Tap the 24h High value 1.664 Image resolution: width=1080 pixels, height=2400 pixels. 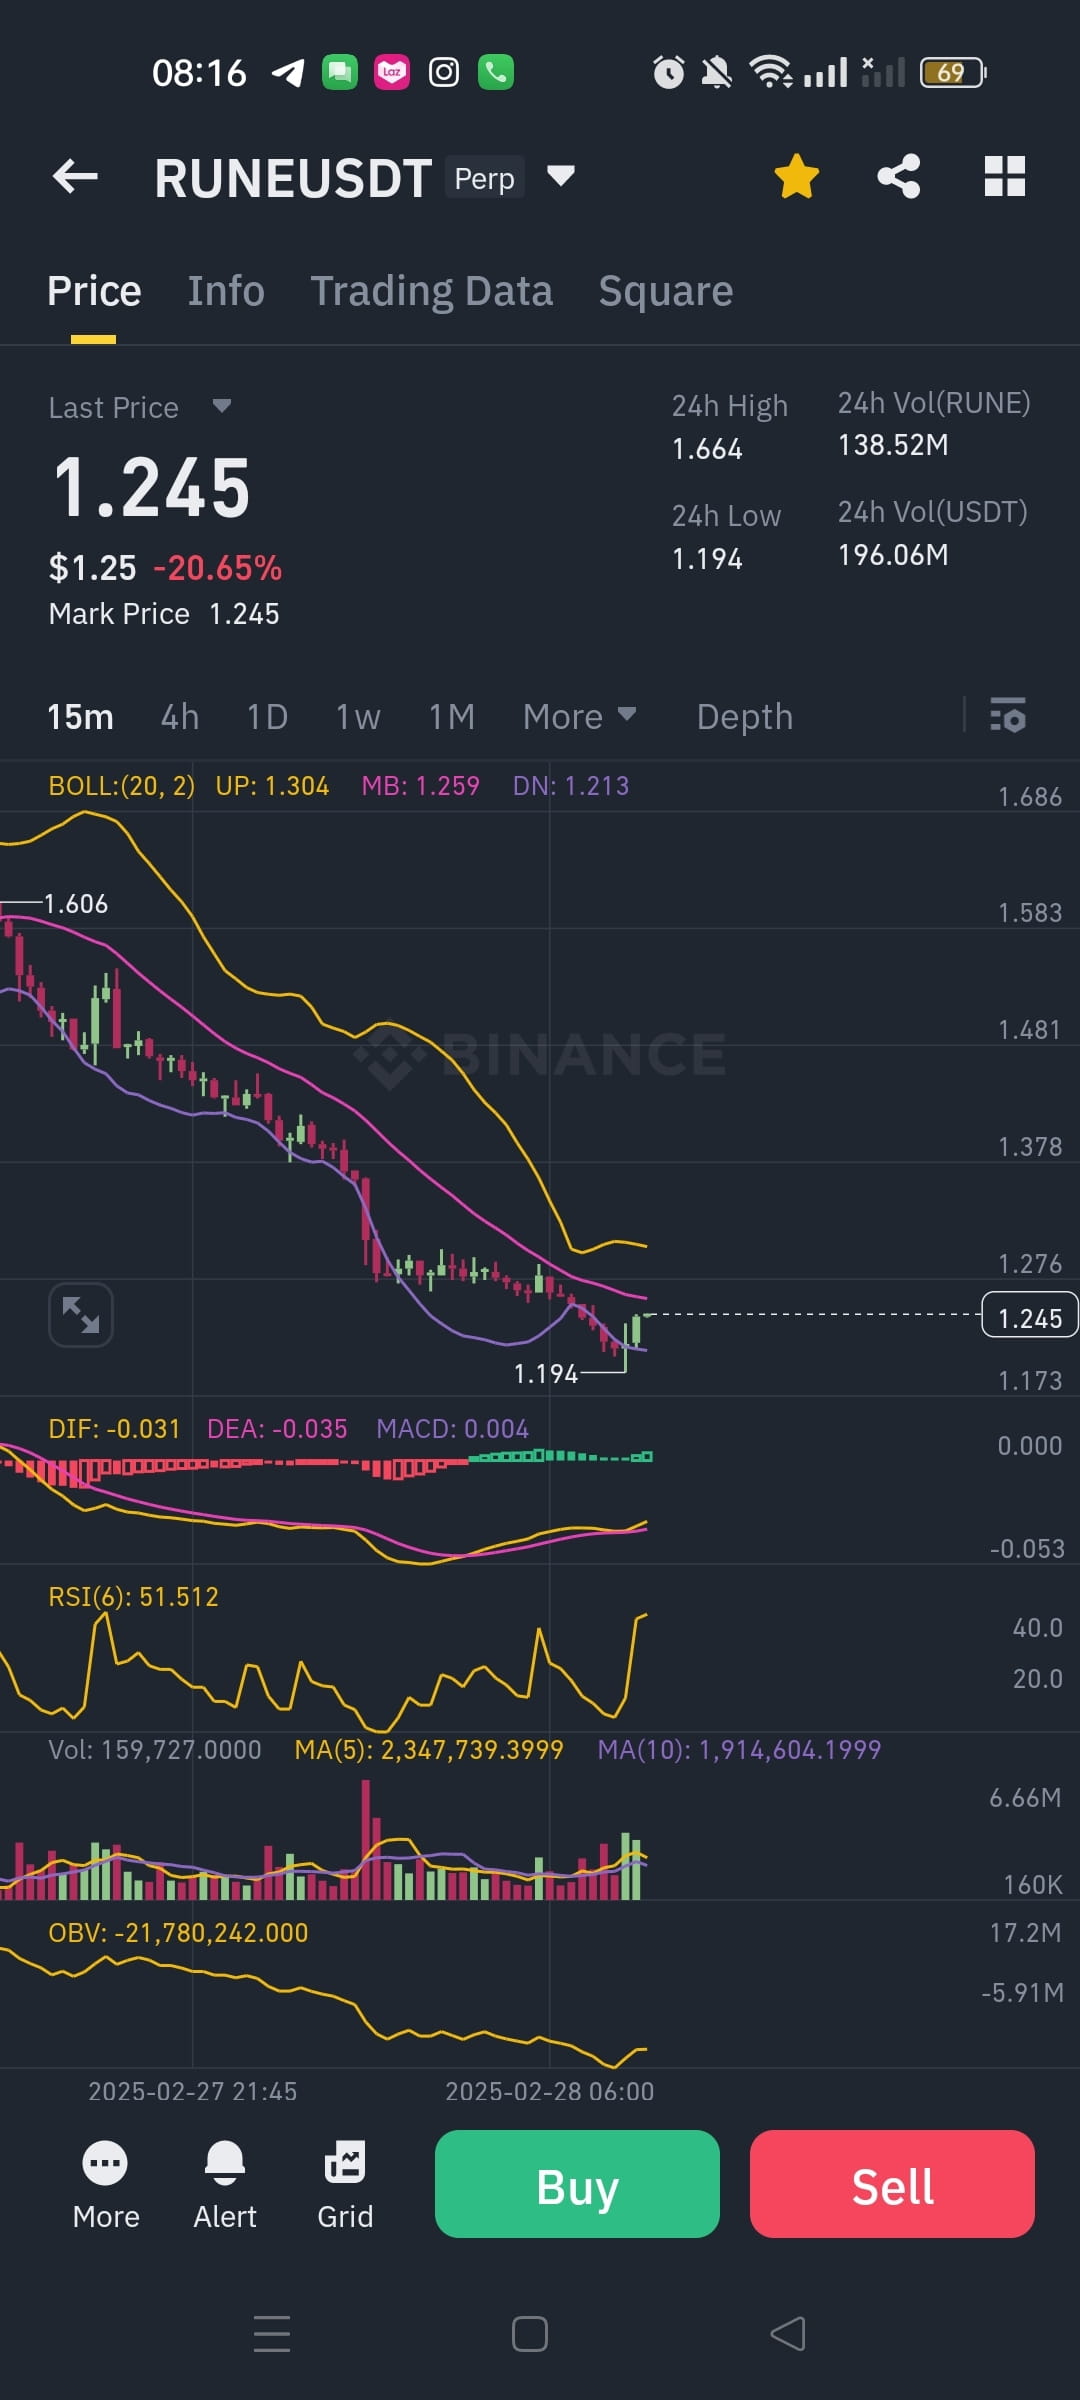[x=707, y=449]
